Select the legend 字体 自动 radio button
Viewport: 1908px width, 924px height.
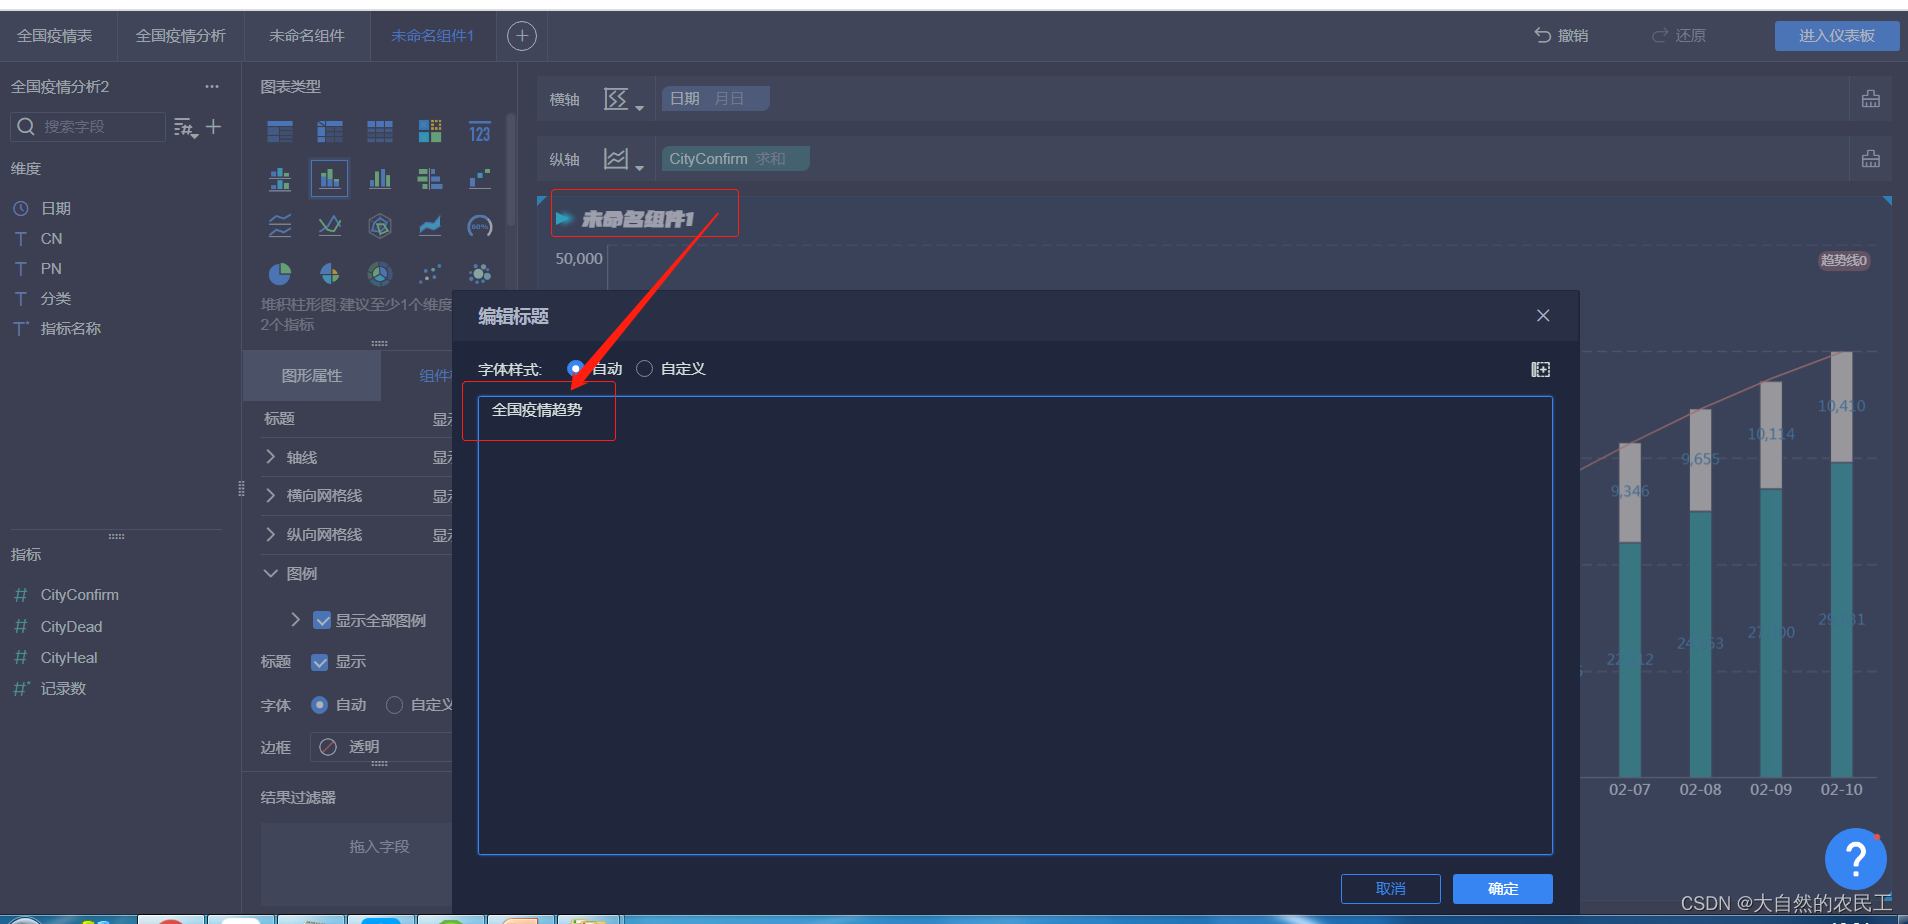tap(320, 705)
